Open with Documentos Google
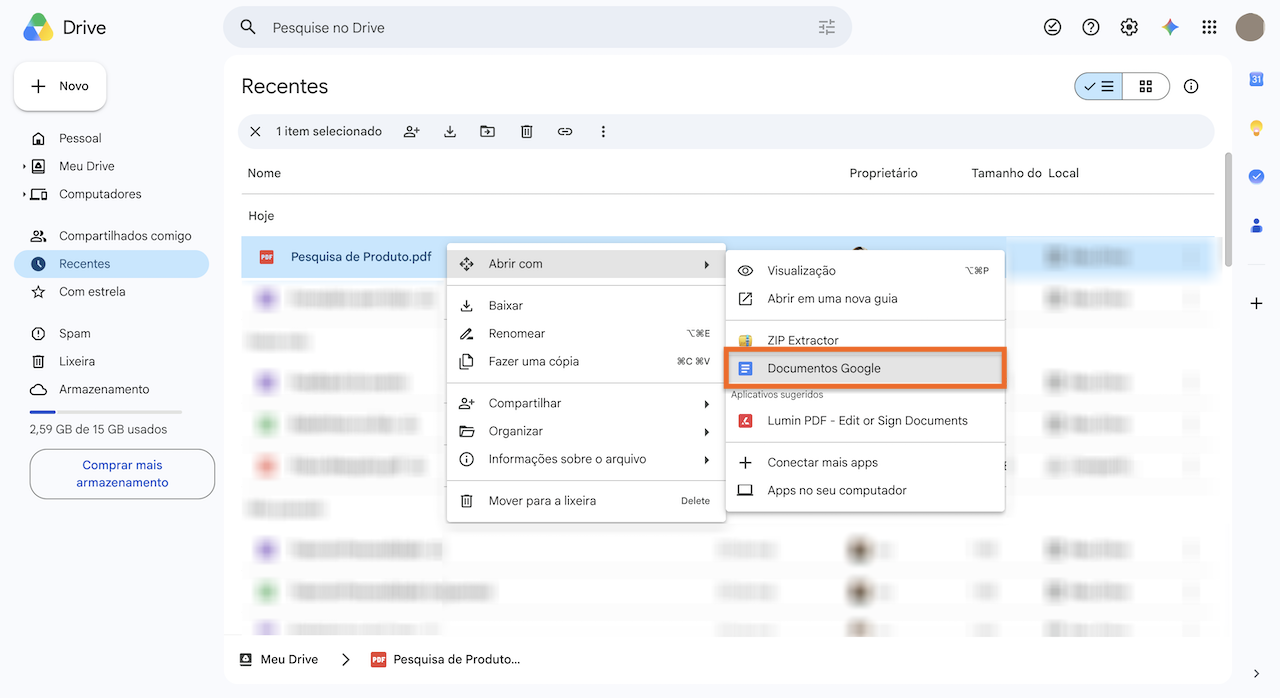Viewport: 1280px width, 698px height. point(865,368)
